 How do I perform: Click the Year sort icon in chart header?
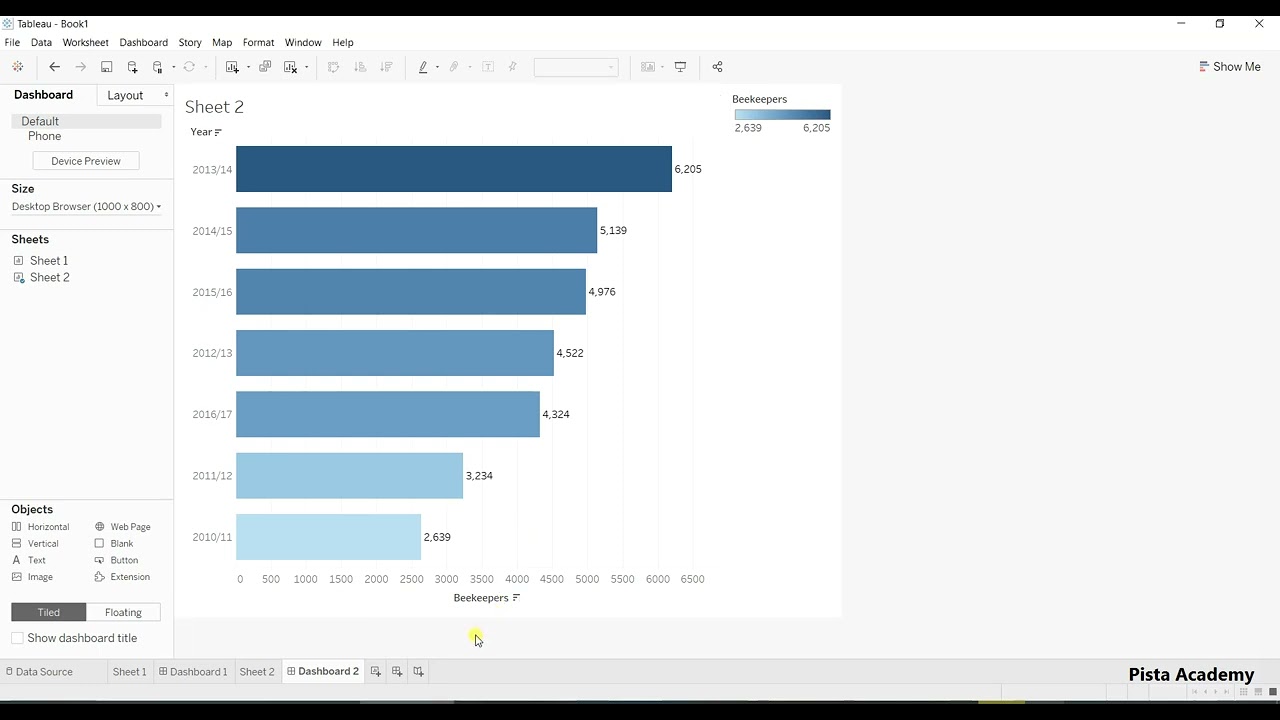tap(218, 132)
